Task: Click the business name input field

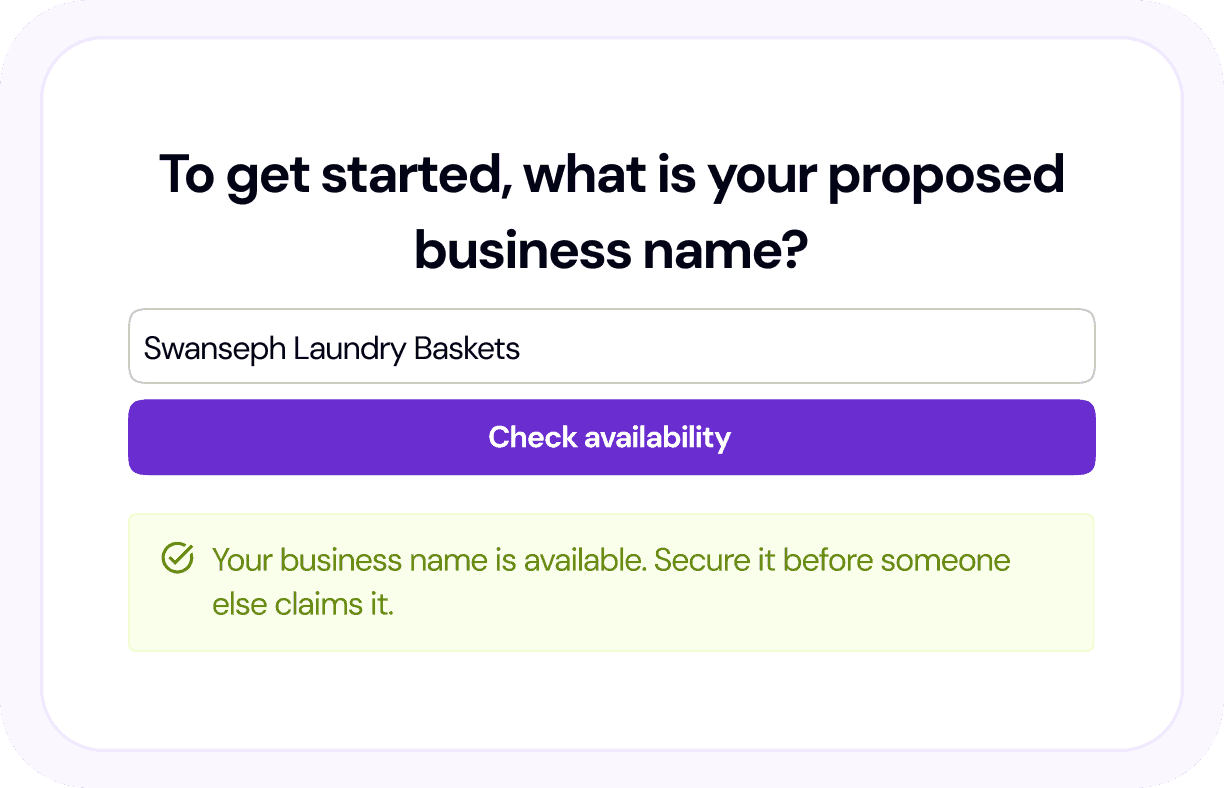Action: click(611, 346)
